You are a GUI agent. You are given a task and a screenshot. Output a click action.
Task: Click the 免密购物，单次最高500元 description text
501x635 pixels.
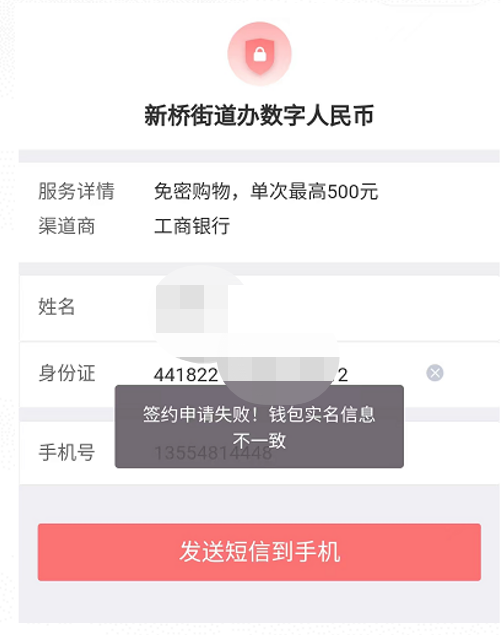[x=266, y=191]
